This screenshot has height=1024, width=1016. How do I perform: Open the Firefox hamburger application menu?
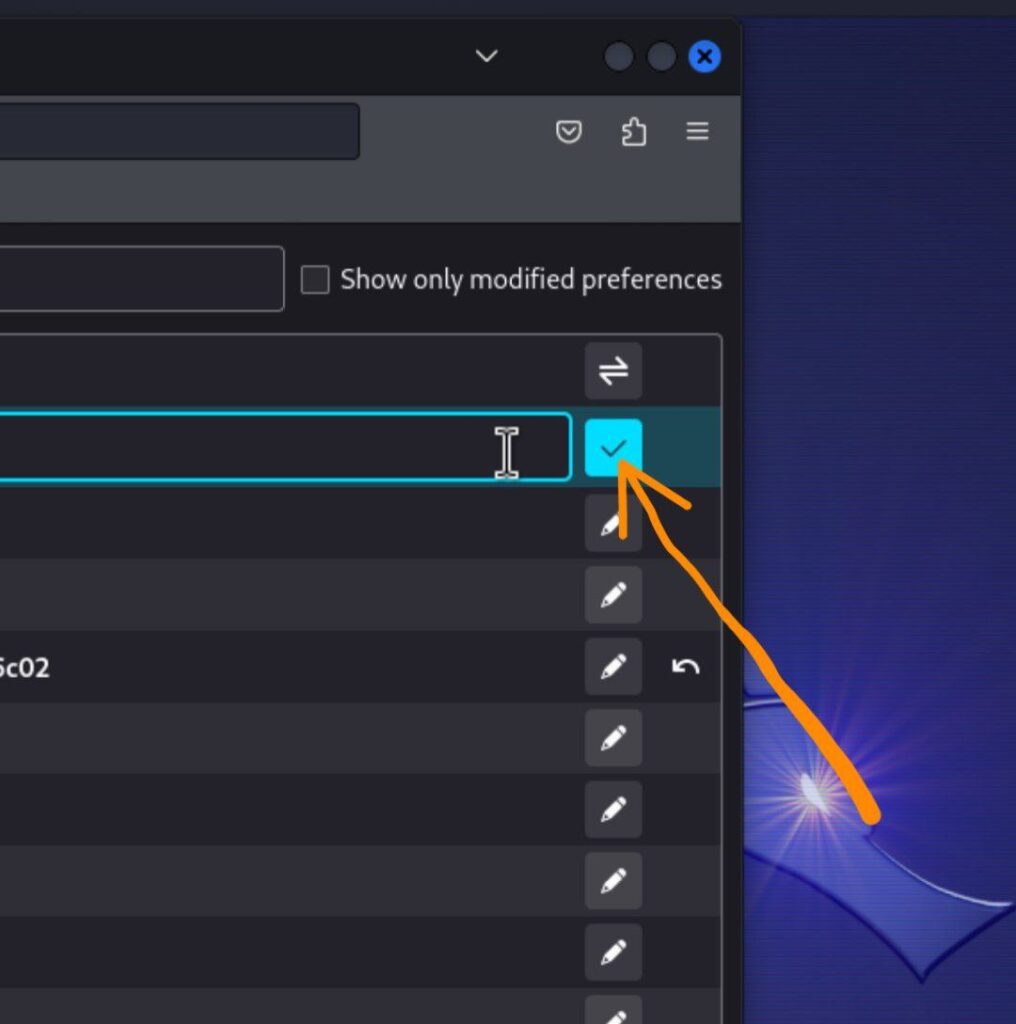click(697, 132)
